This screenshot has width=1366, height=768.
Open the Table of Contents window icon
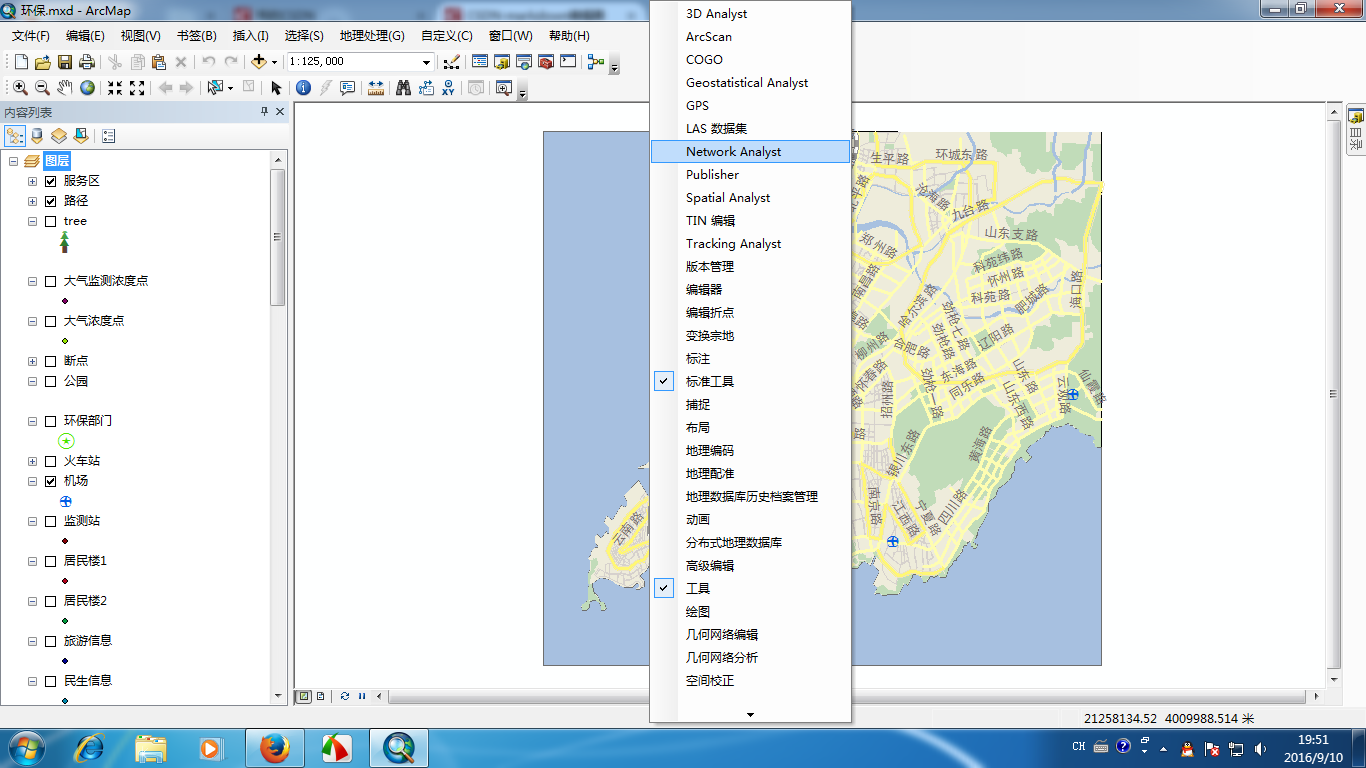(480, 62)
